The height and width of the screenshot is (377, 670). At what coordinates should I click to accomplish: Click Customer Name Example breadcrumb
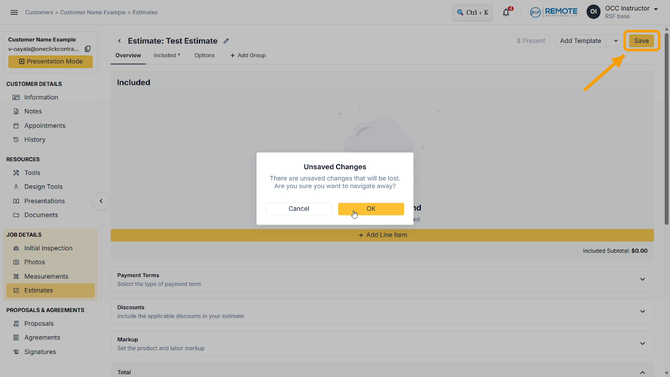click(93, 12)
